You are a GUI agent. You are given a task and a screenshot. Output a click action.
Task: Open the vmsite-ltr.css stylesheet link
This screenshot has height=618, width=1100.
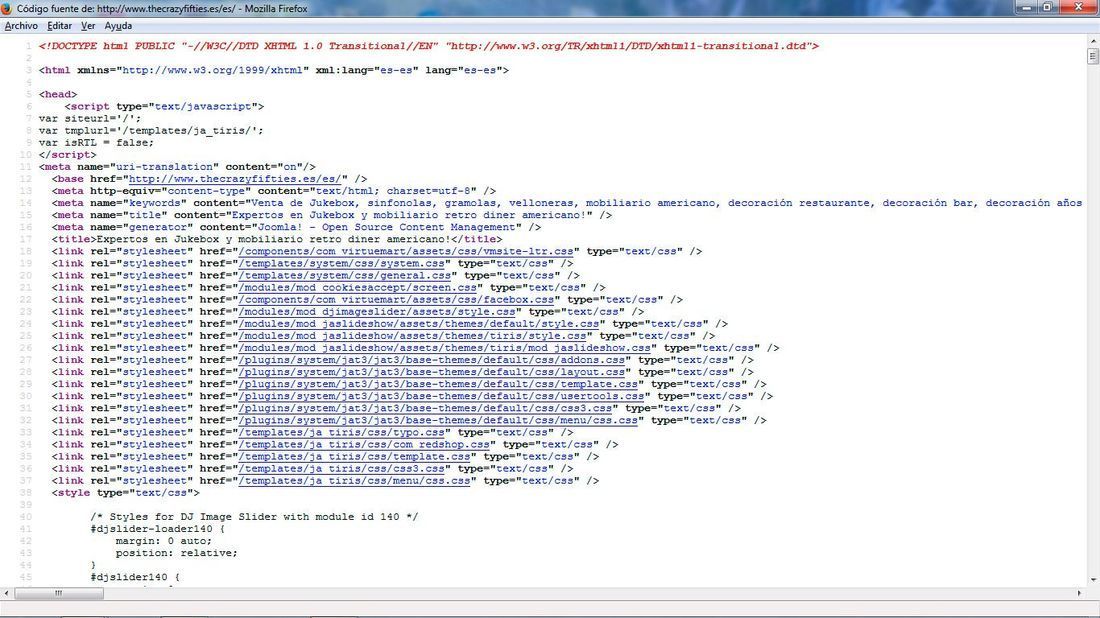405,251
